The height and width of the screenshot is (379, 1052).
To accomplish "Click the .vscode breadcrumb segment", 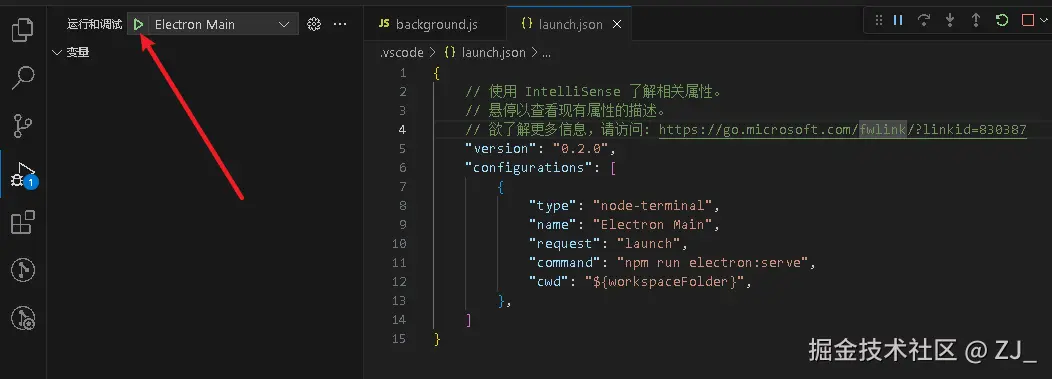I will click(x=401, y=52).
